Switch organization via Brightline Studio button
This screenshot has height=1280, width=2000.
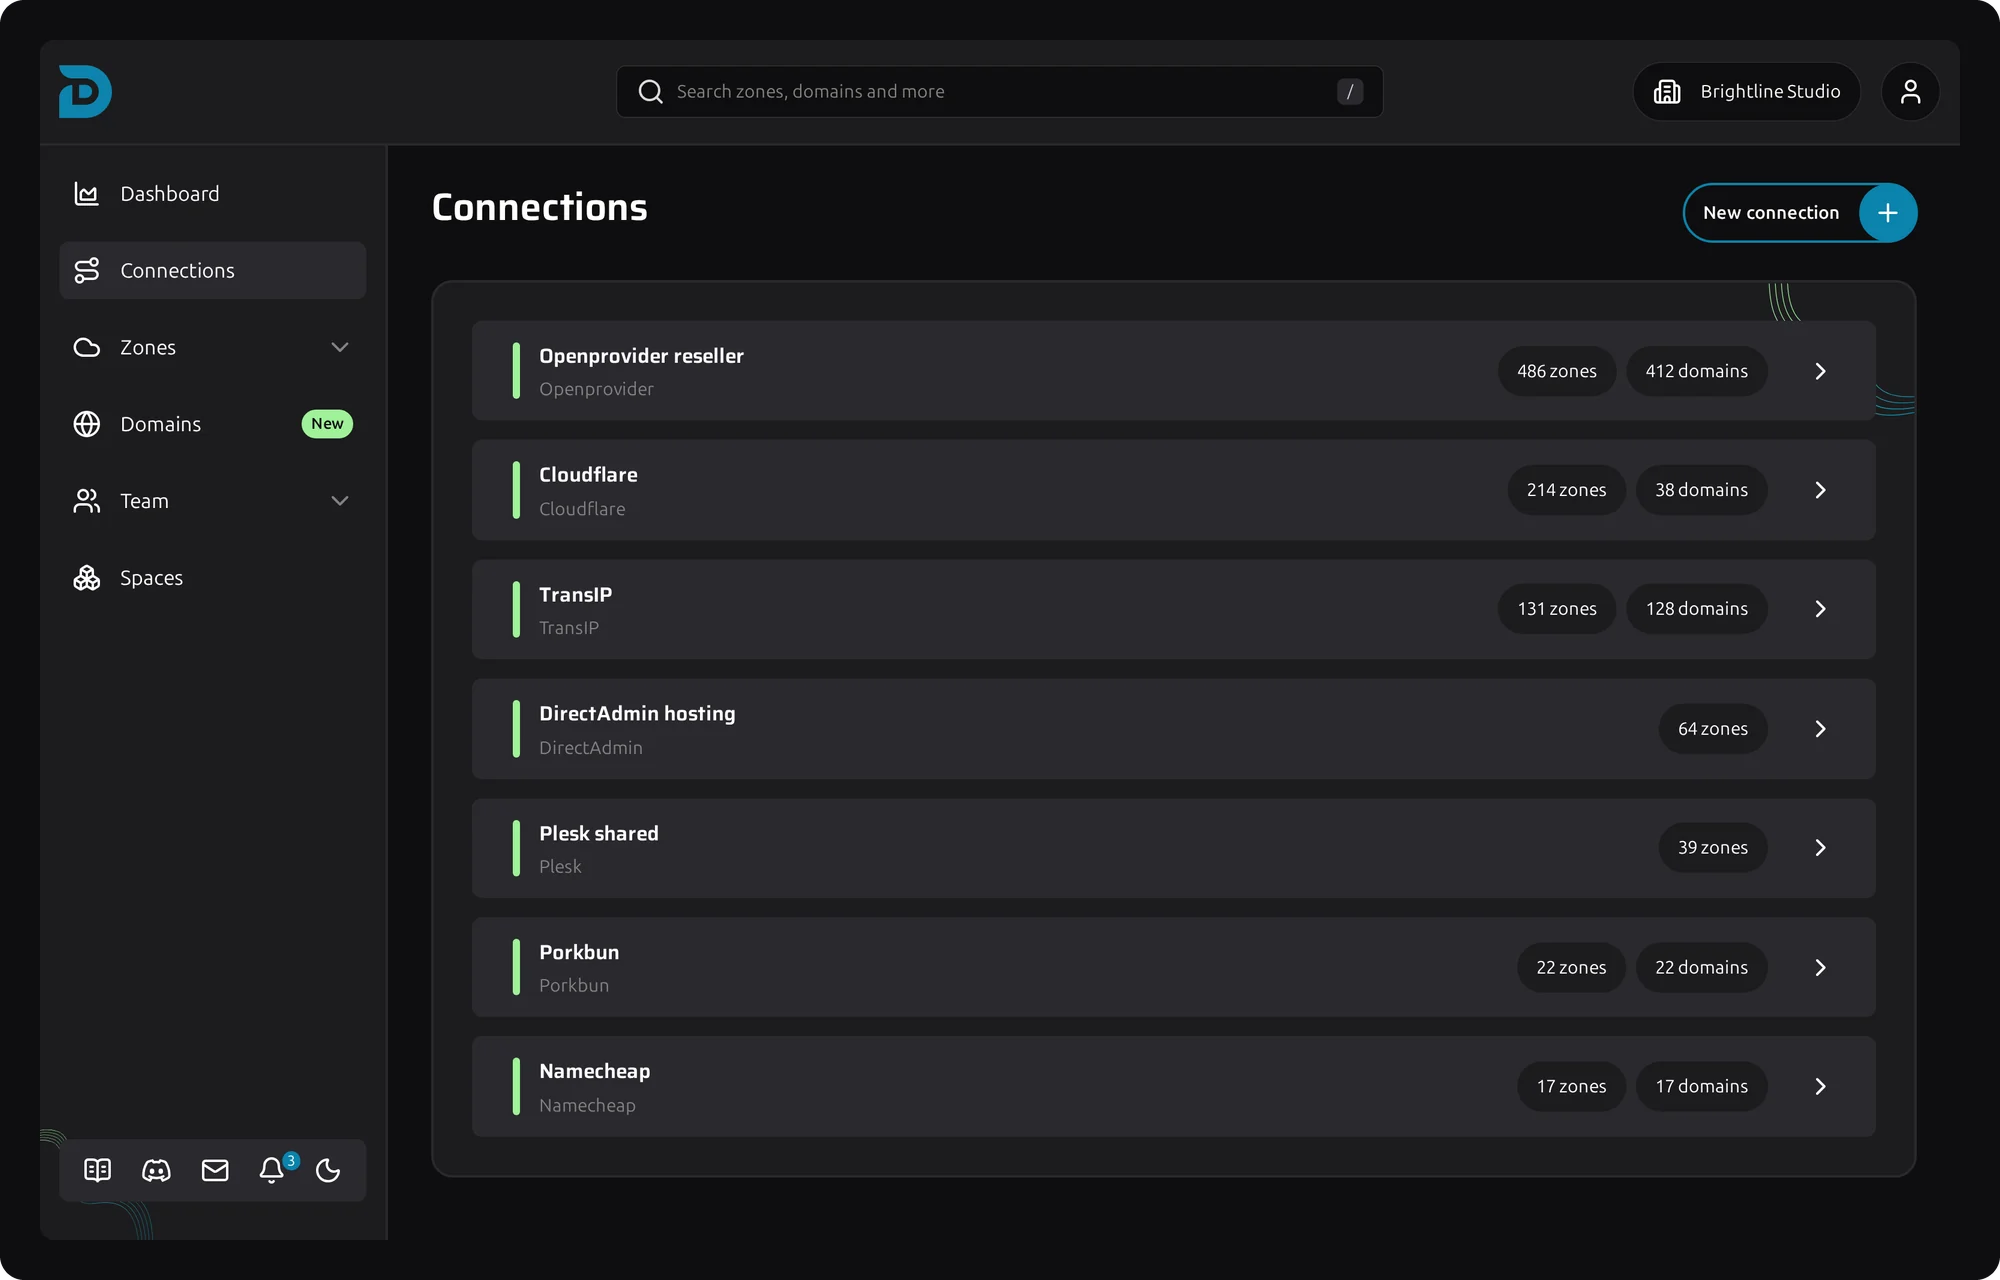[x=1746, y=92]
